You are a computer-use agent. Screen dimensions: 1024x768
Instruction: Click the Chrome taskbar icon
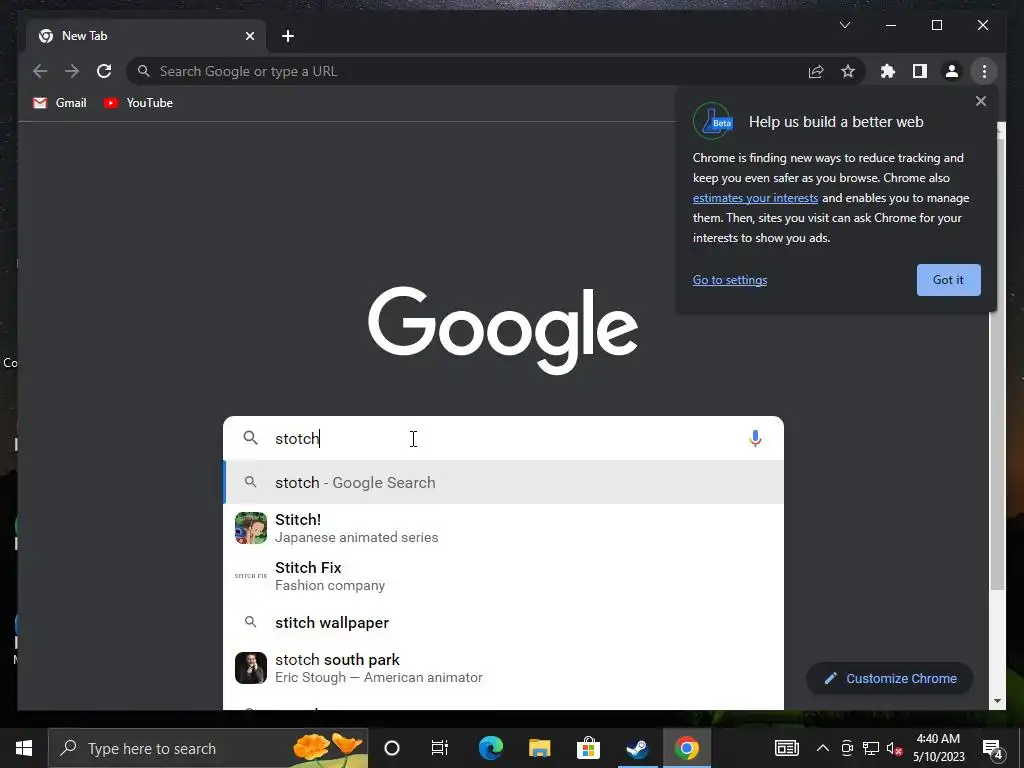(x=686, y=748)
